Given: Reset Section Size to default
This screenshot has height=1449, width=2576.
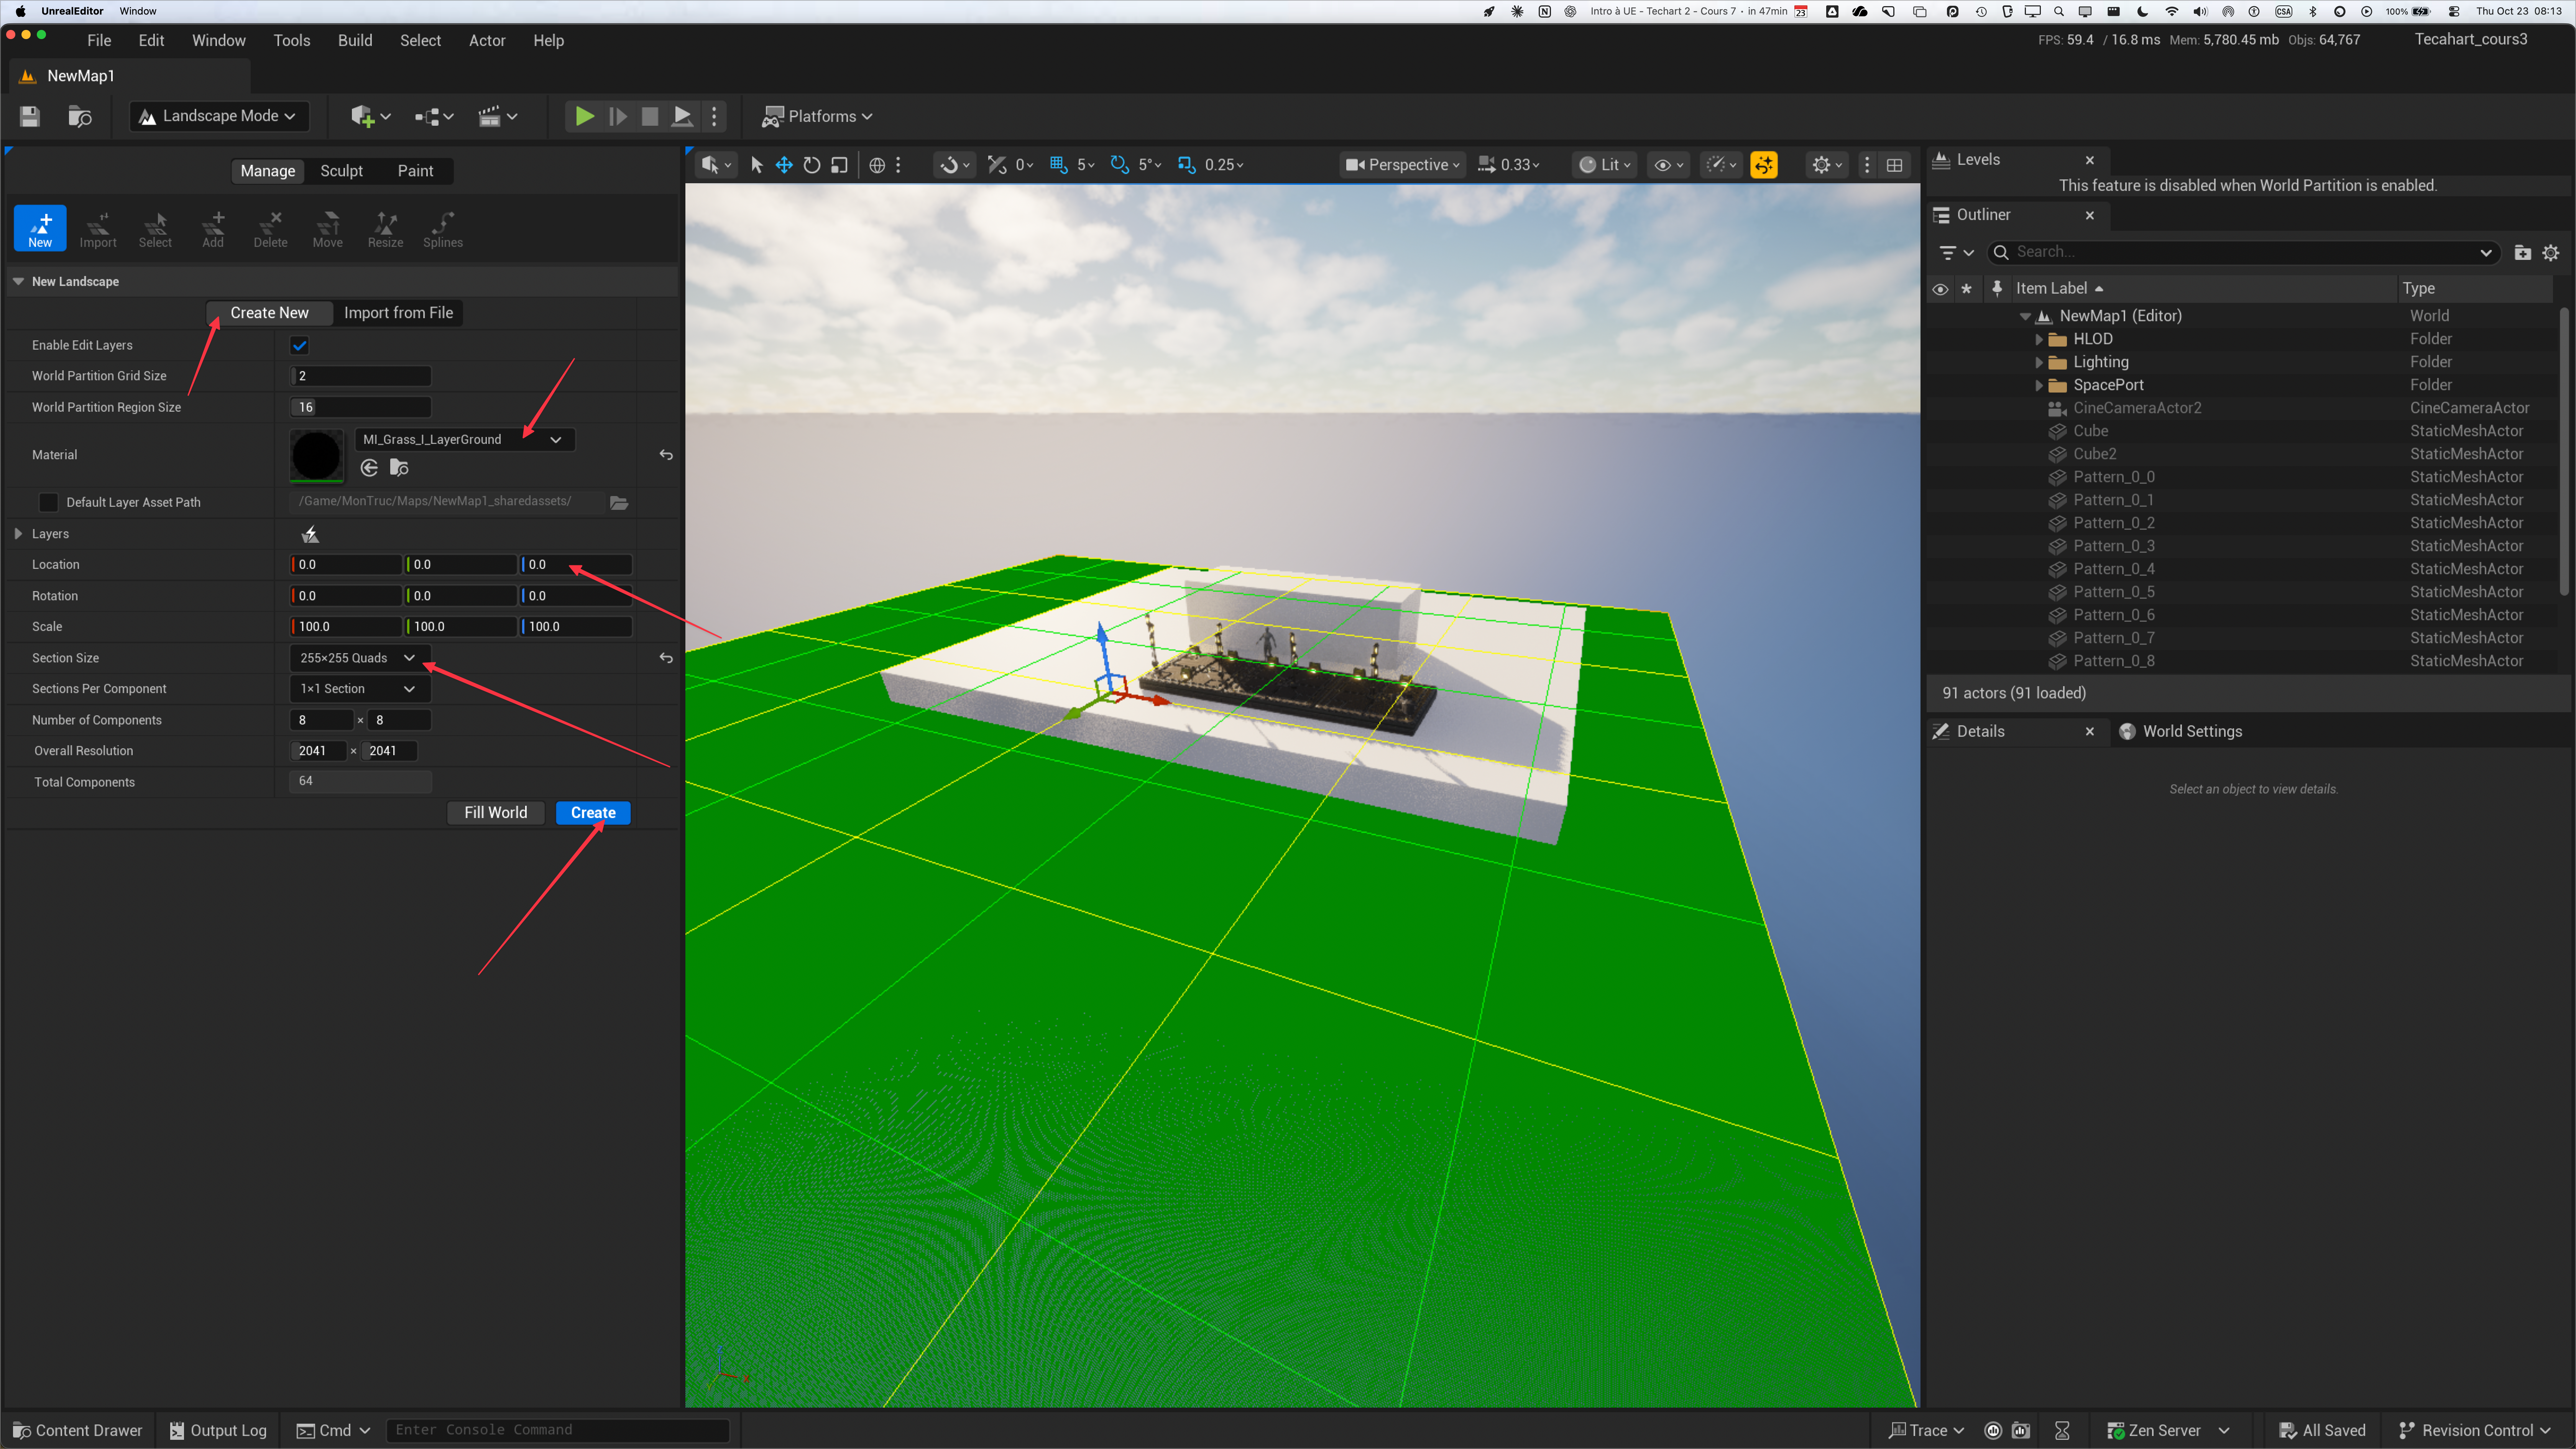Looking at the screenshot, I should click(x=666, y=658).
